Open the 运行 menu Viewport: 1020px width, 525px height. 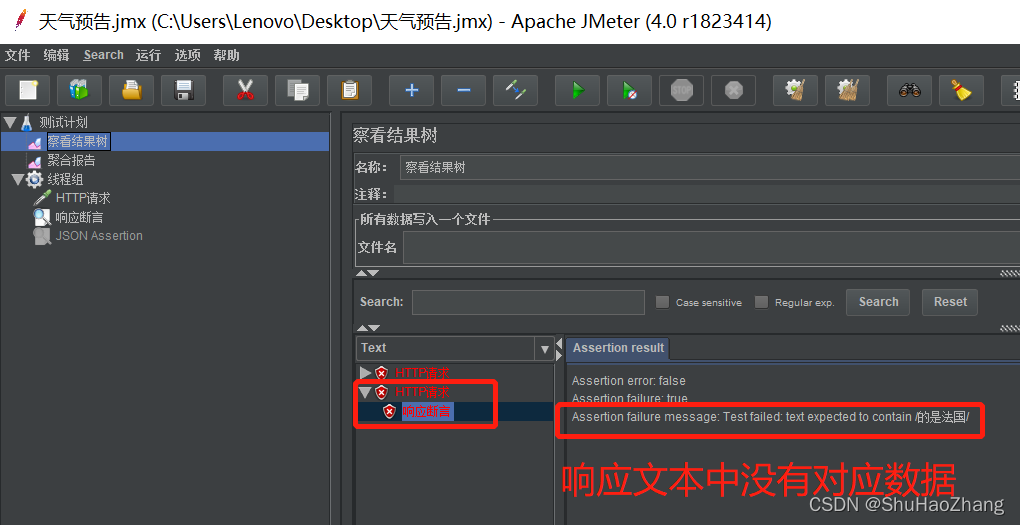[x=148, y=55]
